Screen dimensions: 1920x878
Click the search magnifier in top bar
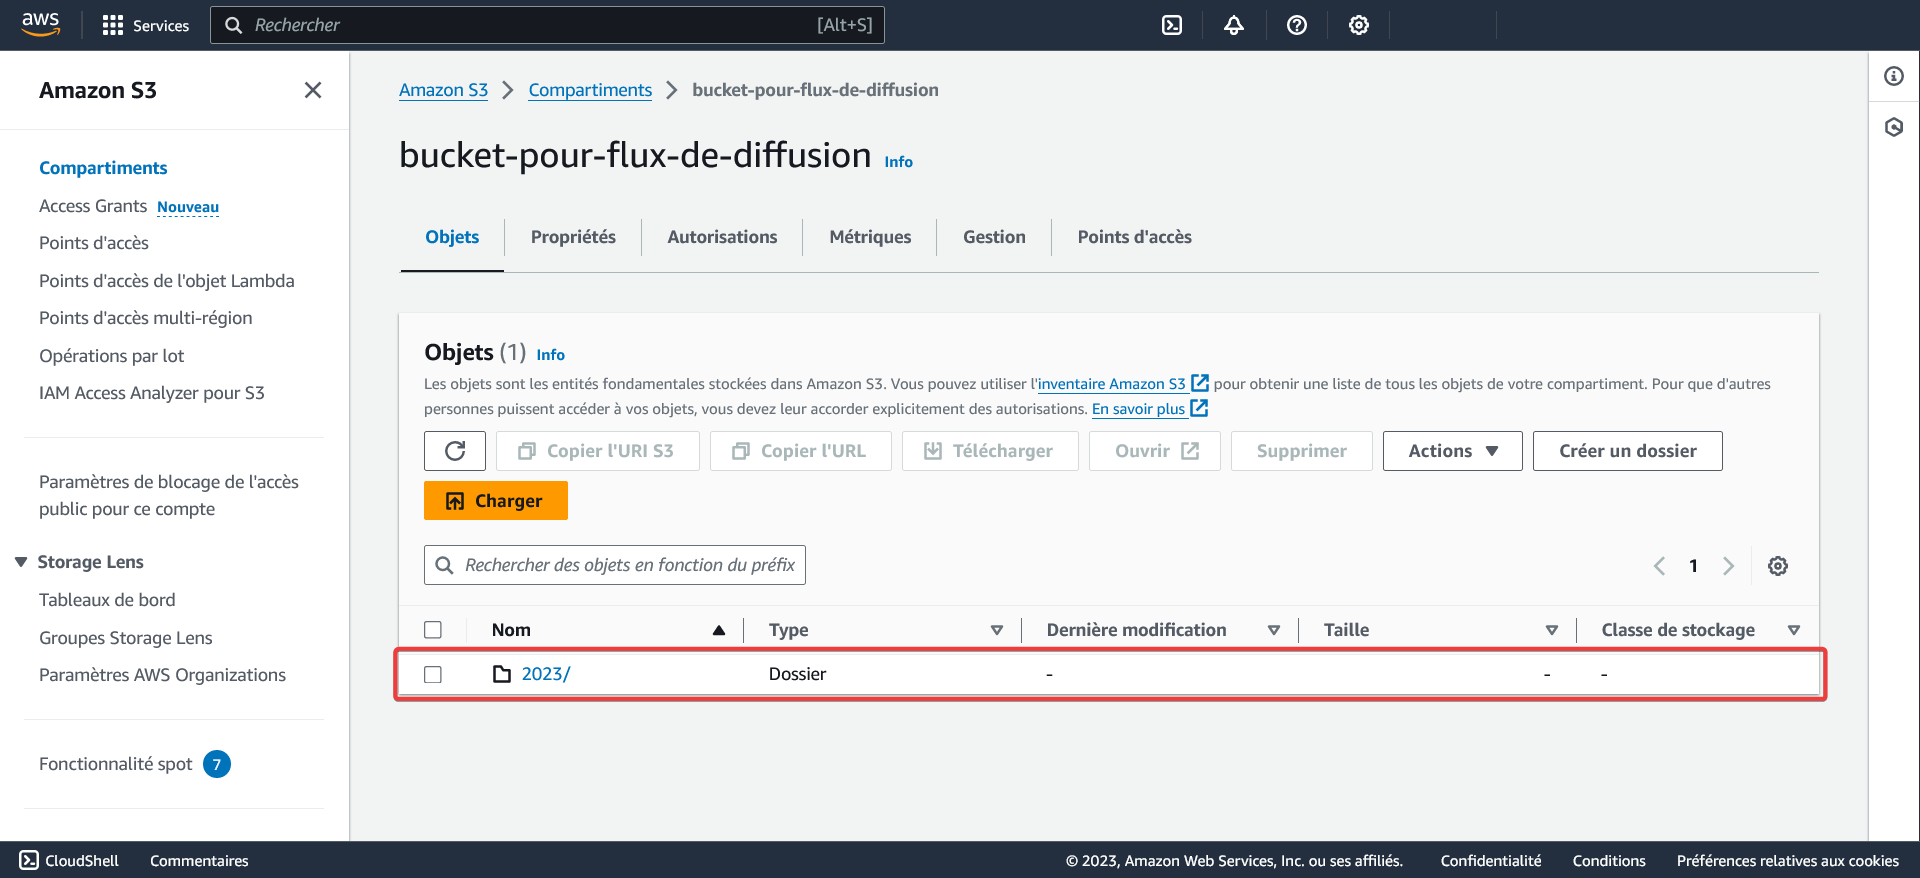point(234,25)
